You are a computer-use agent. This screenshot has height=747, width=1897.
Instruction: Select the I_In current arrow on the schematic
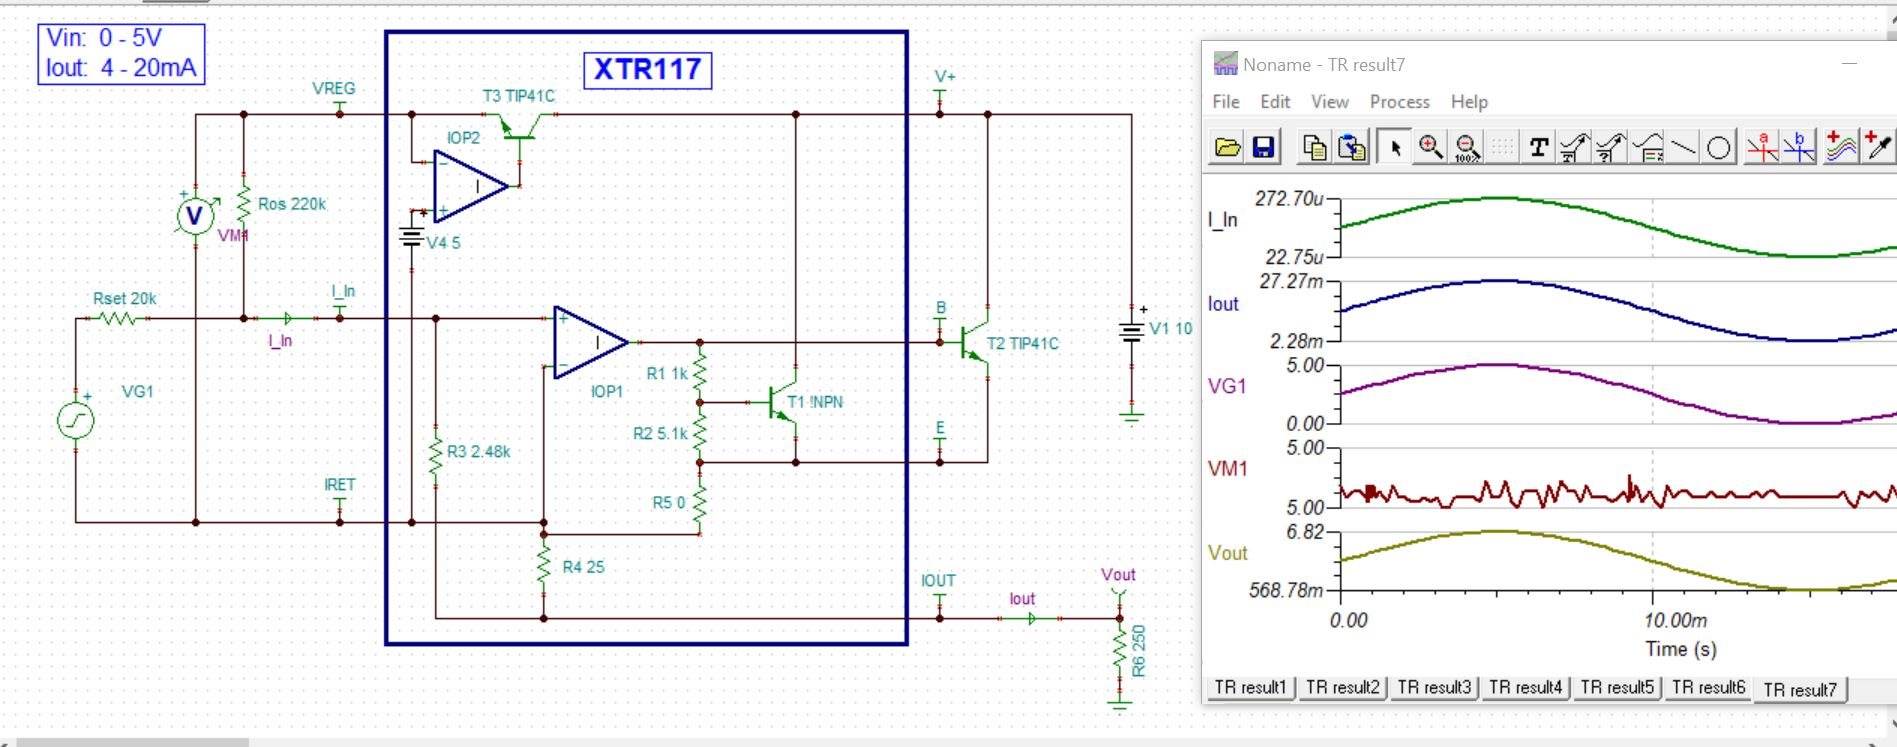(288, 319)
